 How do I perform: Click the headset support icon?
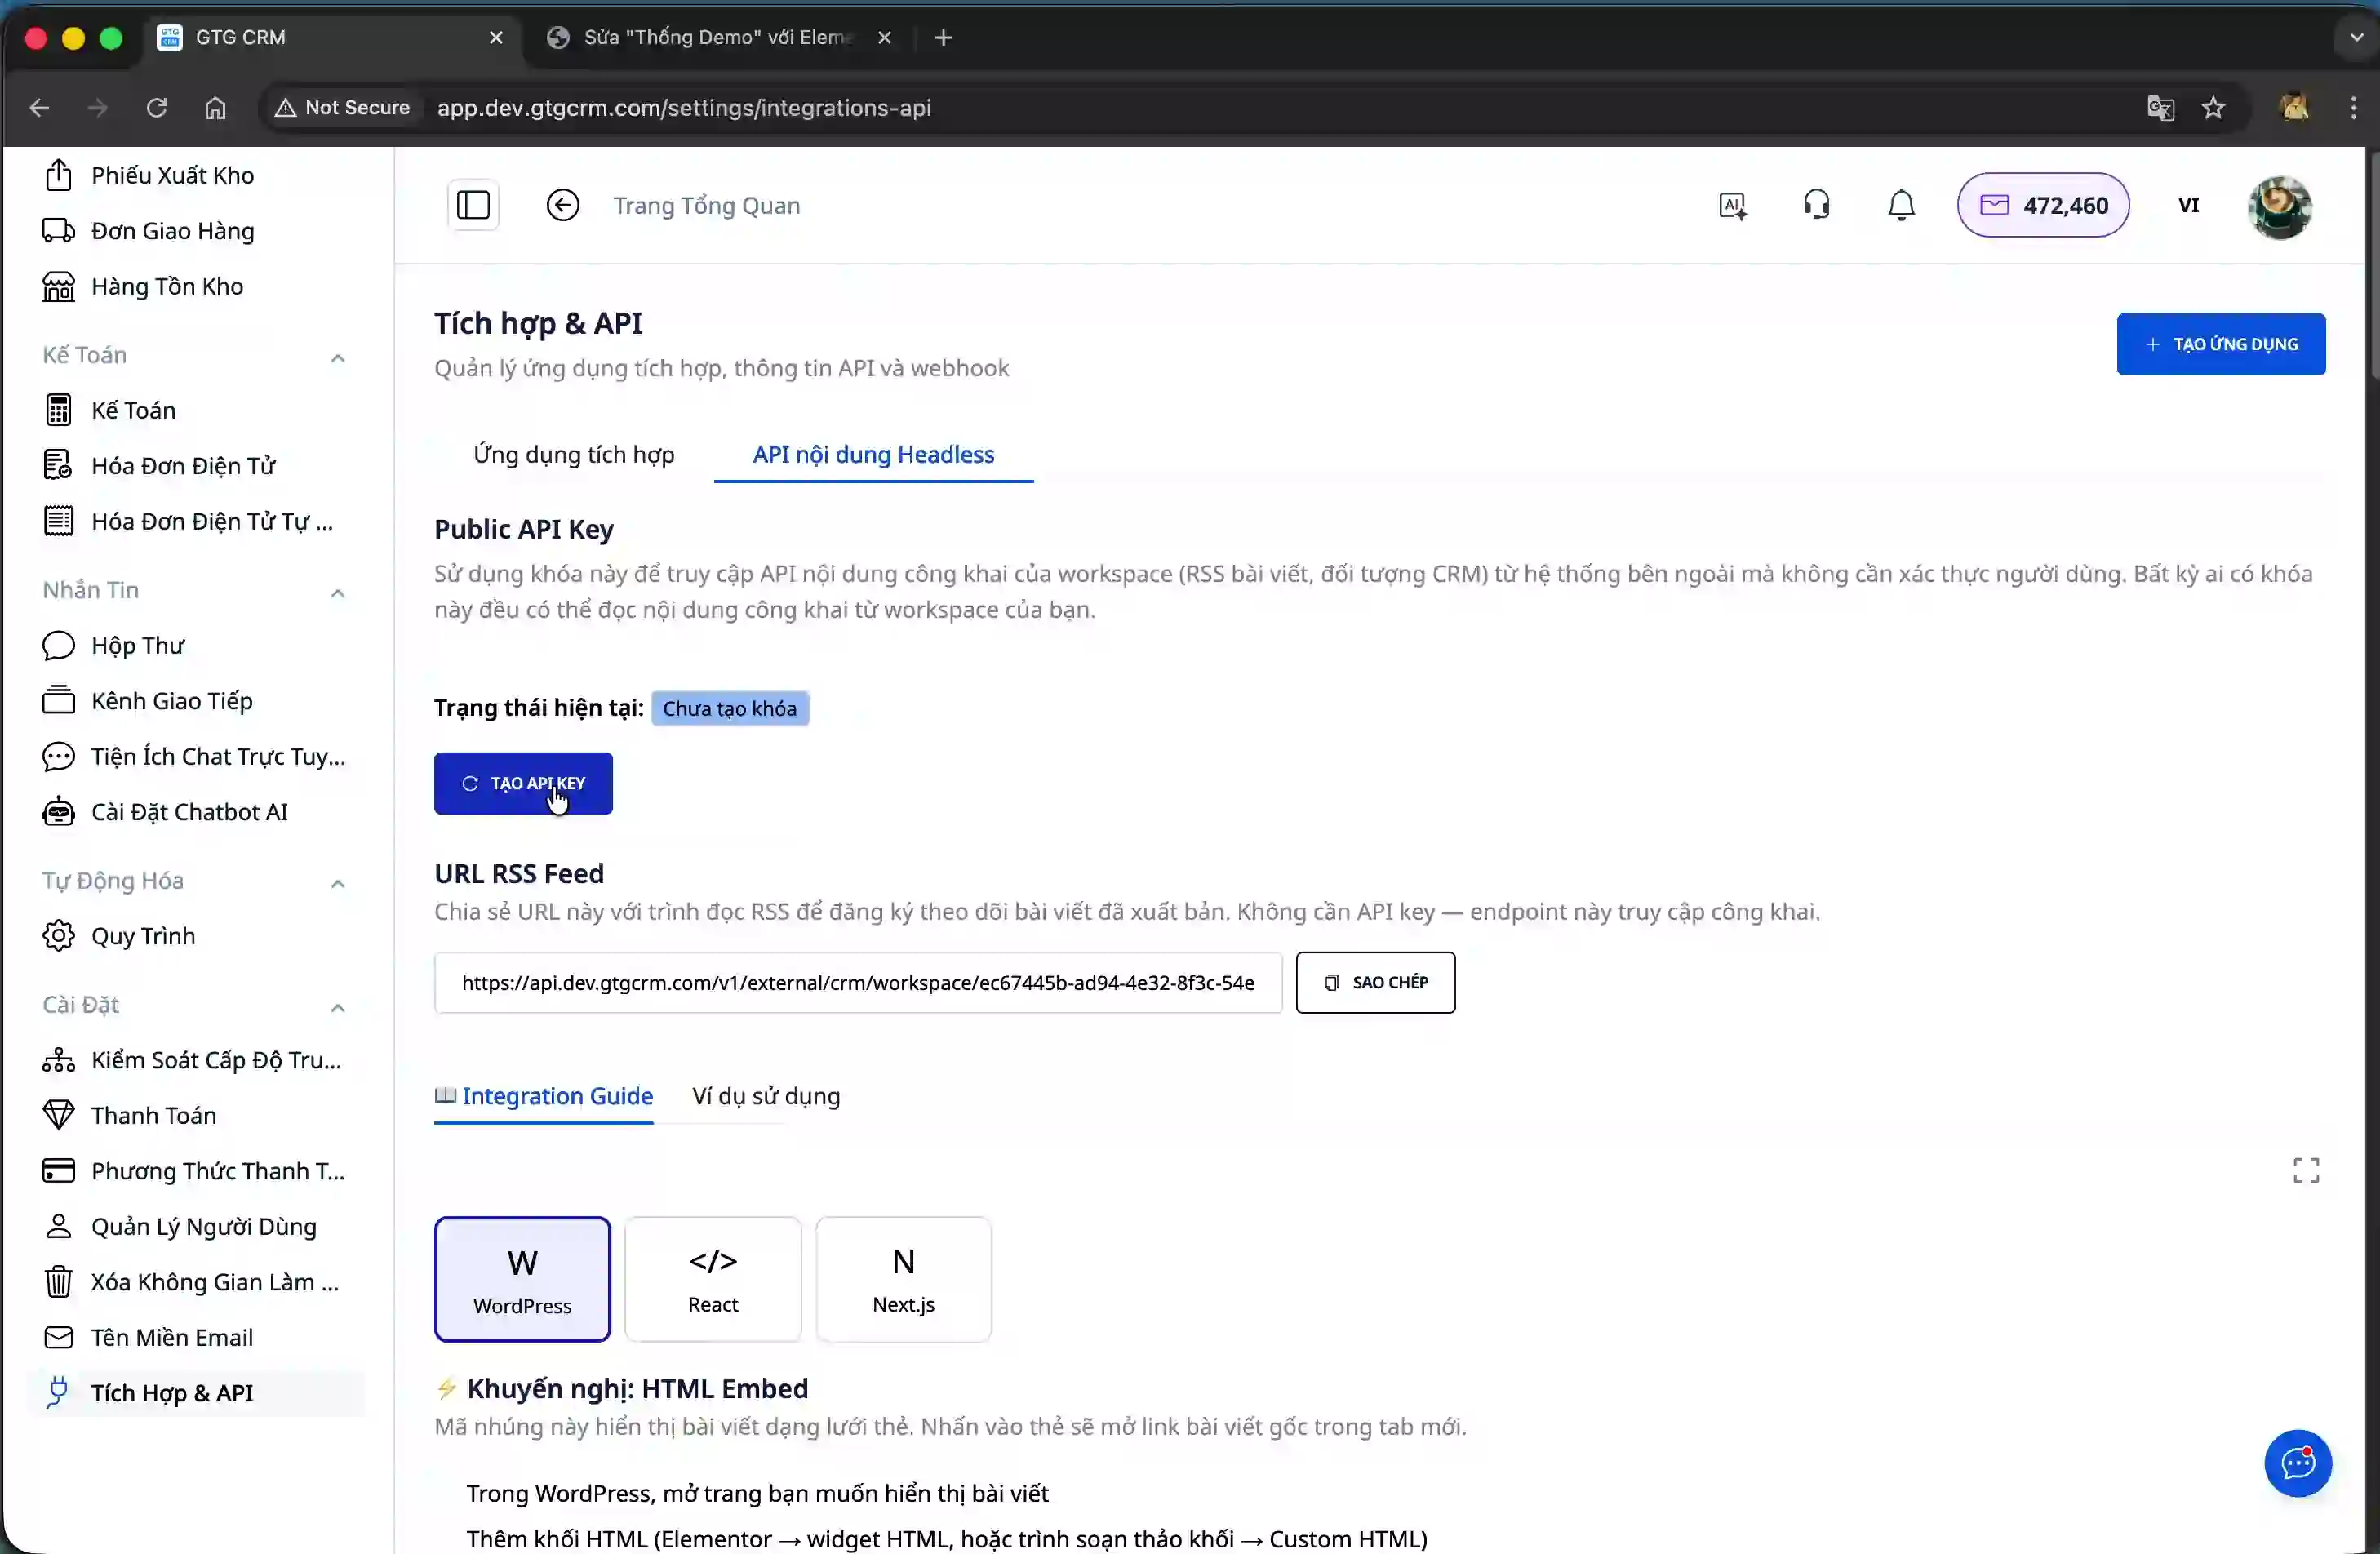[x=1817, y=204]
